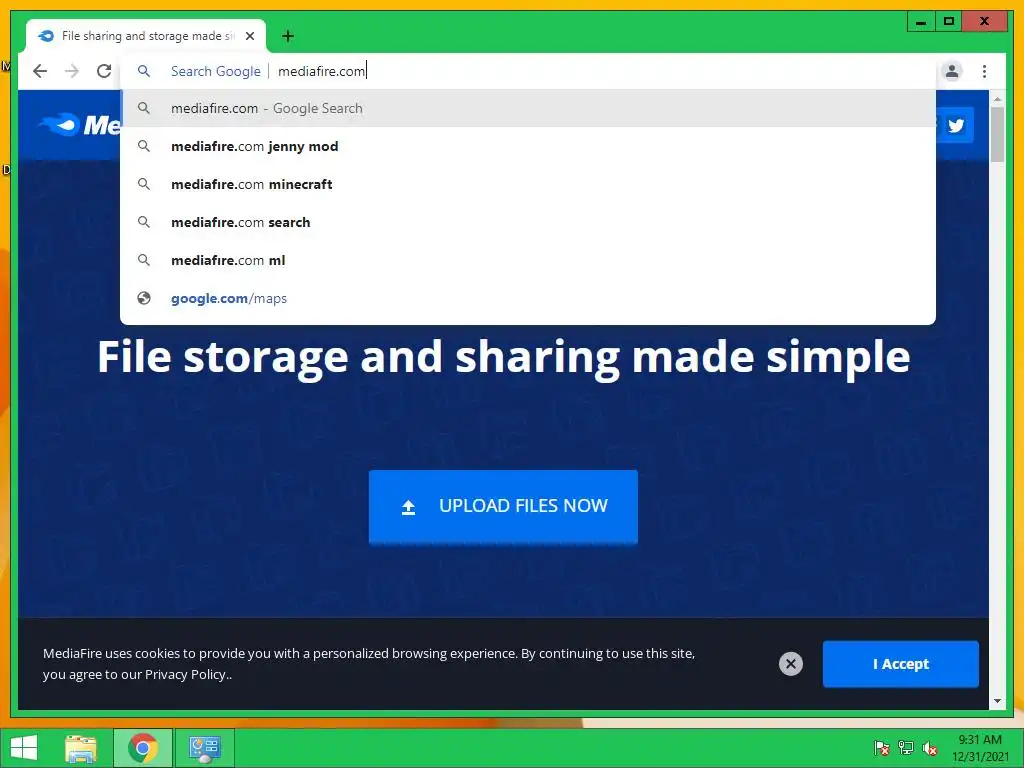Dismiss the cookie banner with X
1024x768 pixels.
click(790, 664)
